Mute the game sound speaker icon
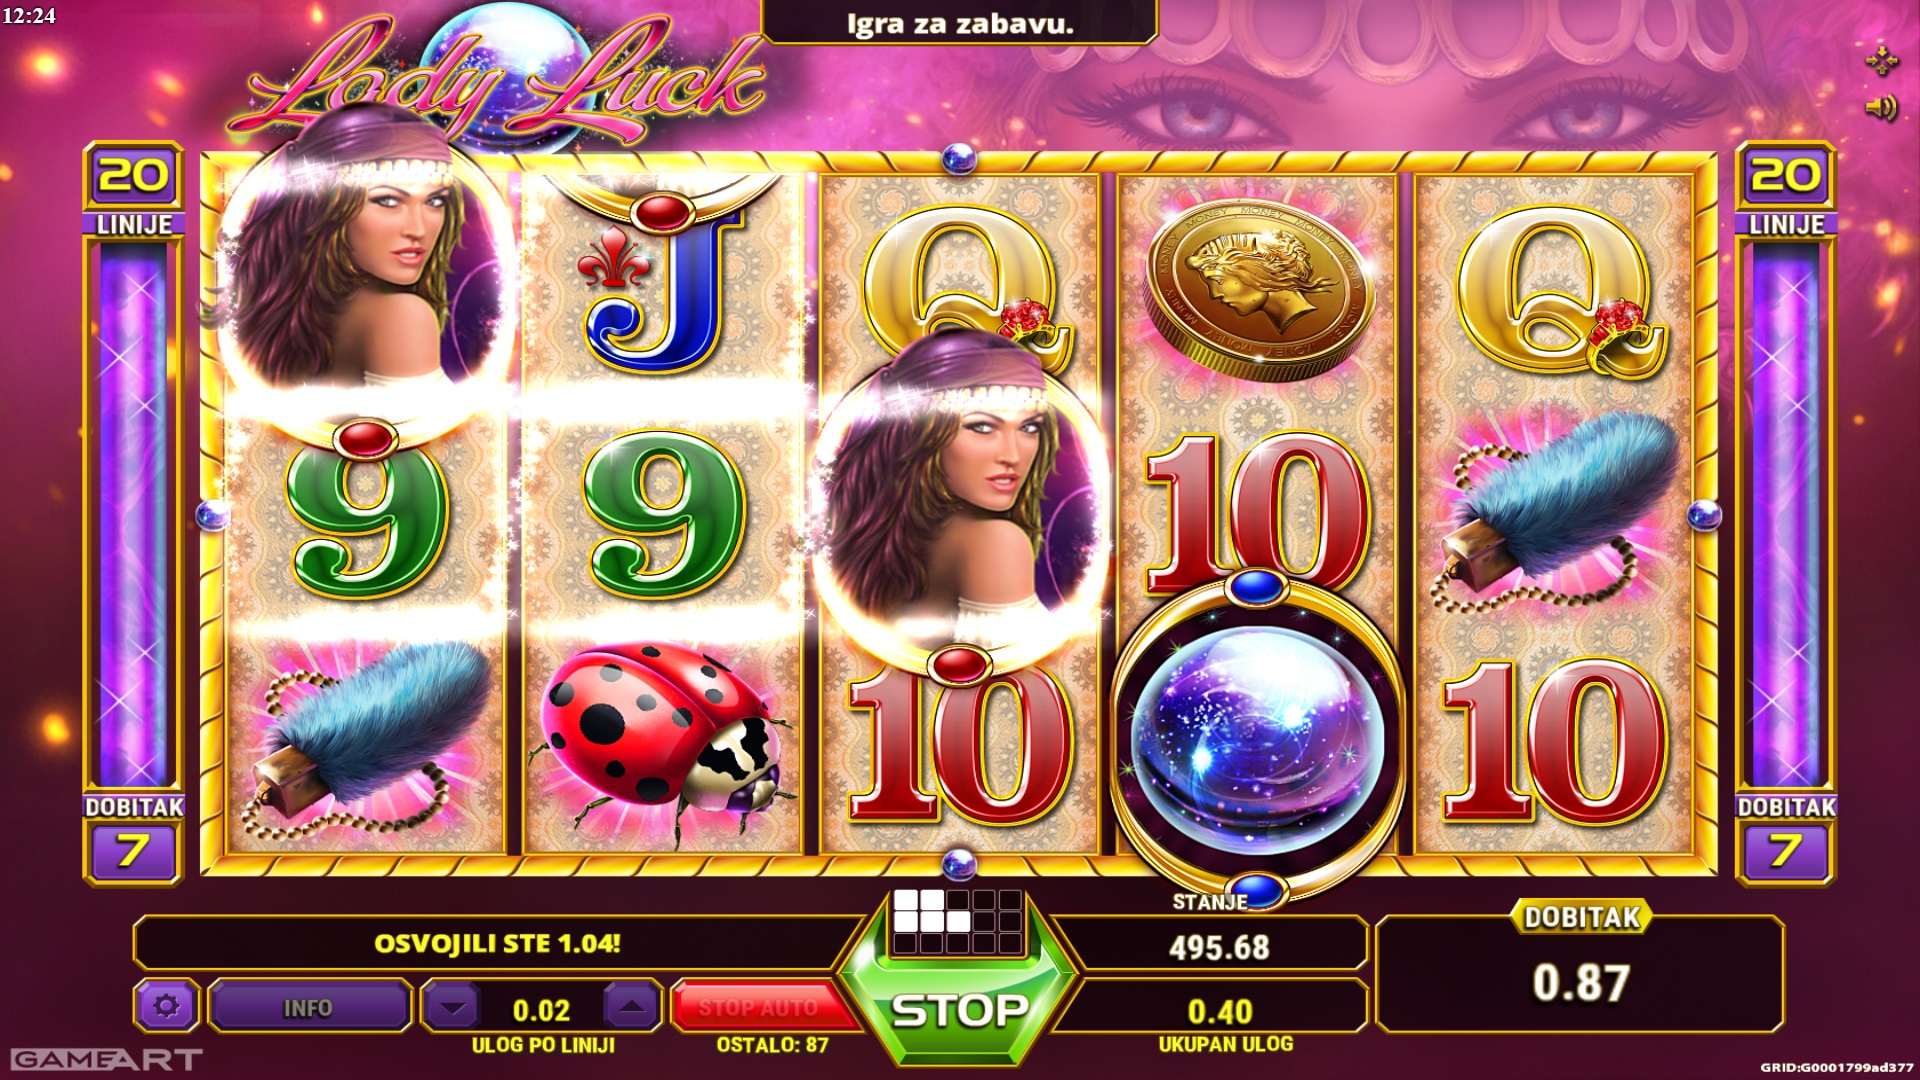This screenshot has height=1080, width=1920. (x=1881, y=107)
